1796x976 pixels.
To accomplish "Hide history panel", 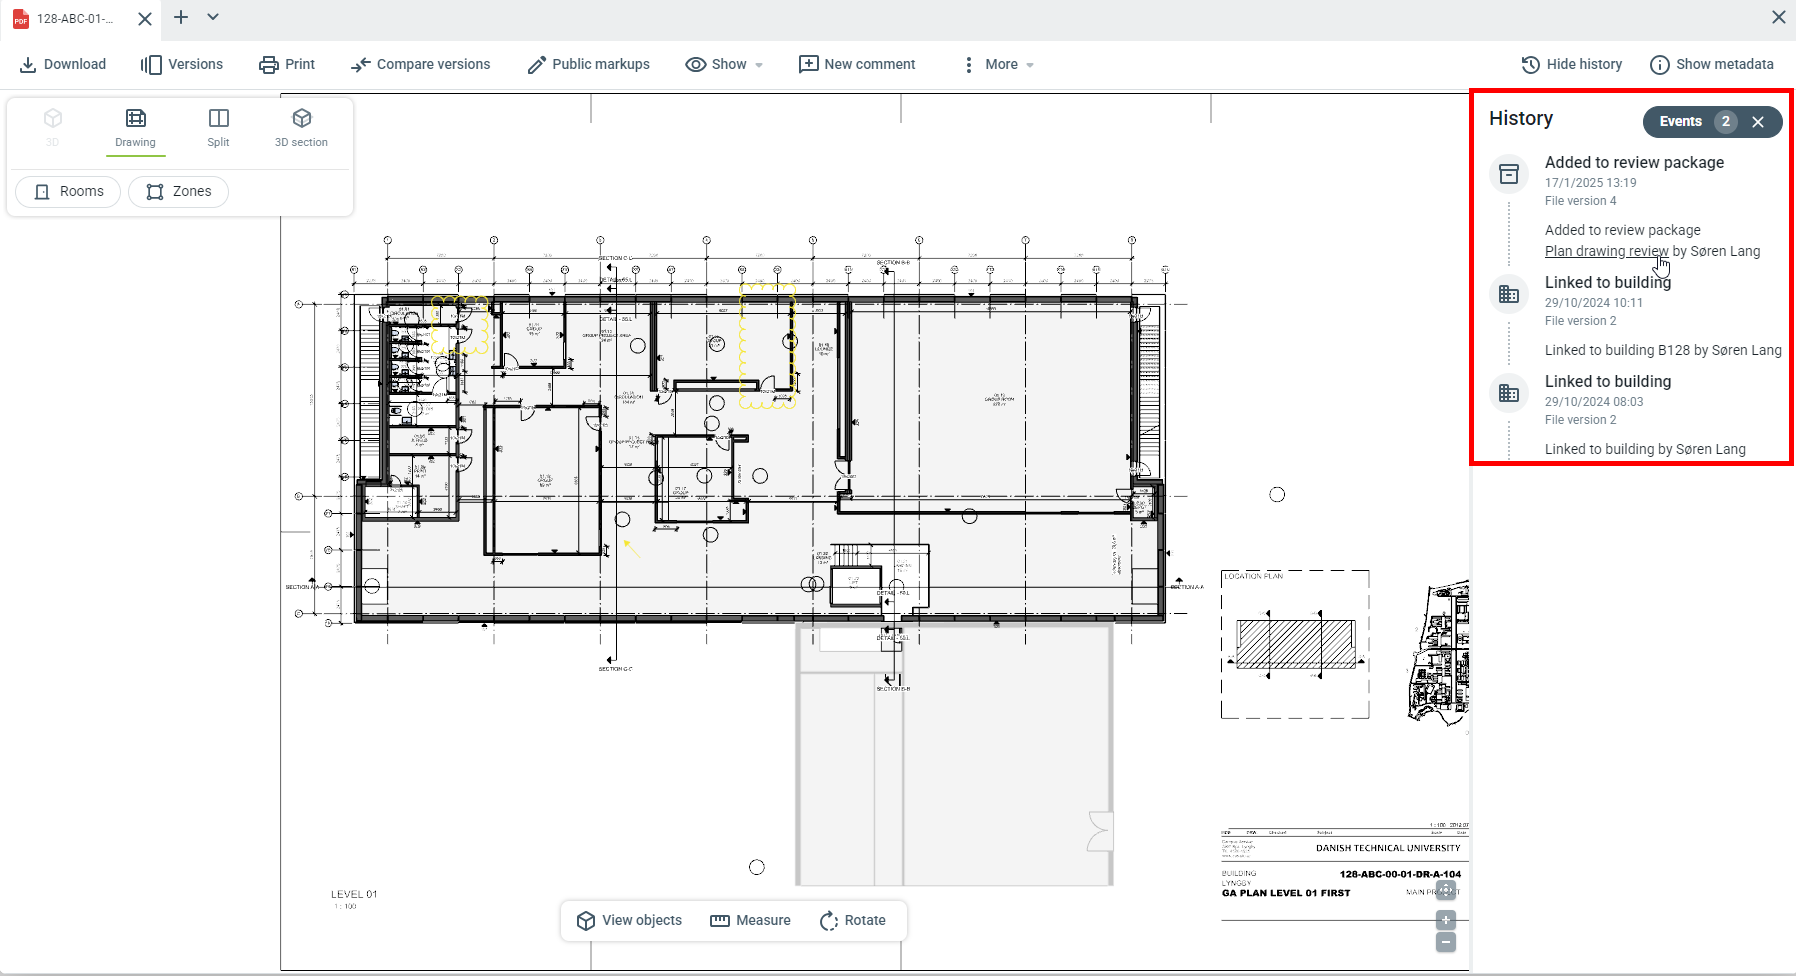I will click(1572, 65).
